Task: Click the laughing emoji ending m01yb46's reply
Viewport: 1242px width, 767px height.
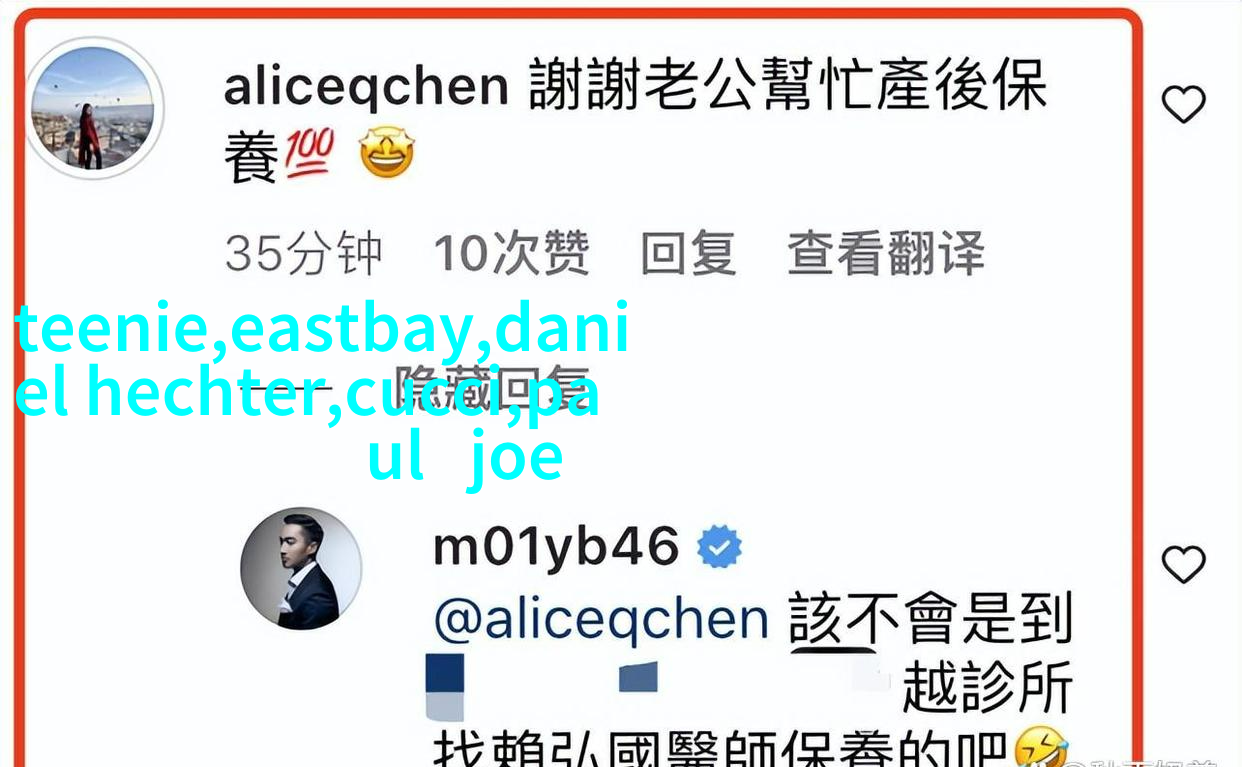Action: [x=1041, y=748]
